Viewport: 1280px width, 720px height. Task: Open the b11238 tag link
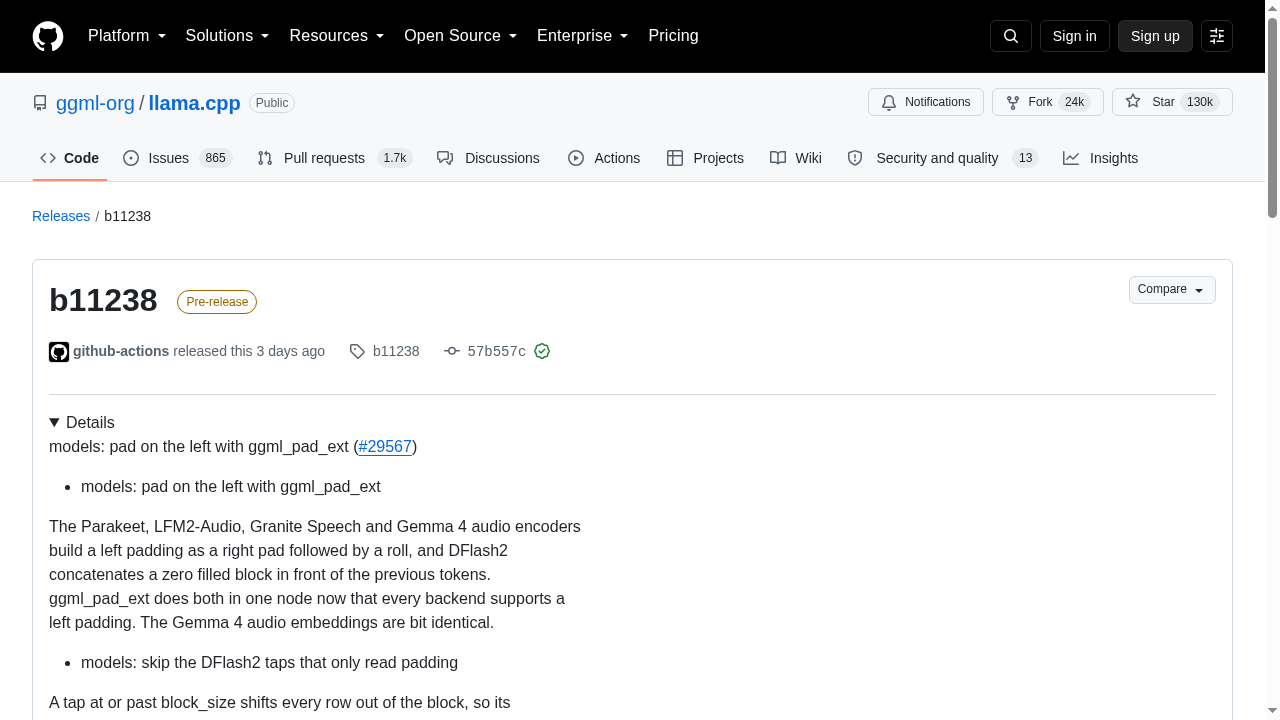[x=396, y=351]
